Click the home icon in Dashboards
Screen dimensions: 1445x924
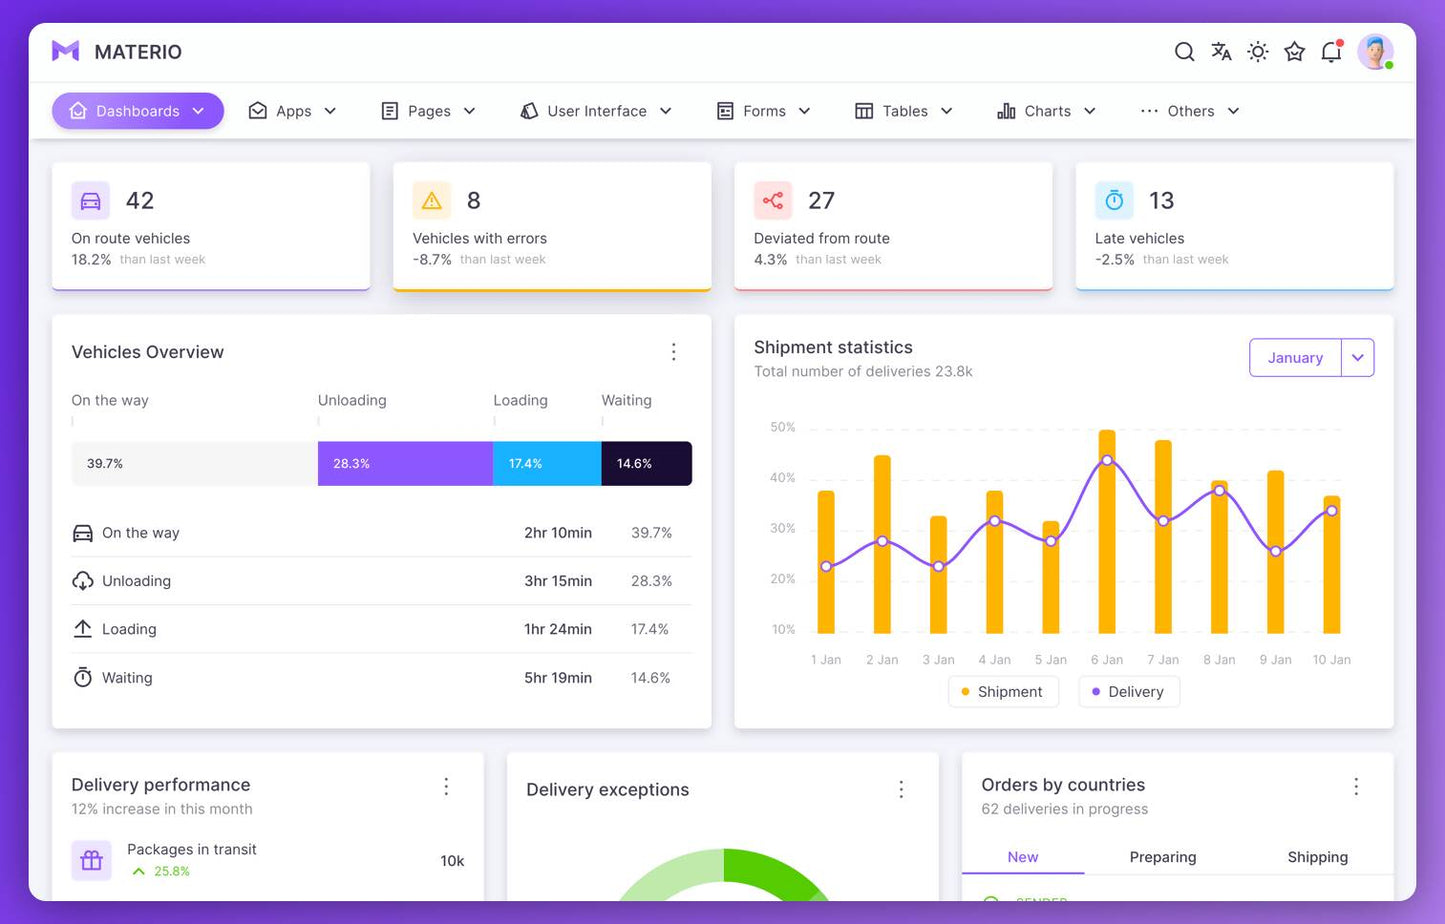(x=78, y=111)
